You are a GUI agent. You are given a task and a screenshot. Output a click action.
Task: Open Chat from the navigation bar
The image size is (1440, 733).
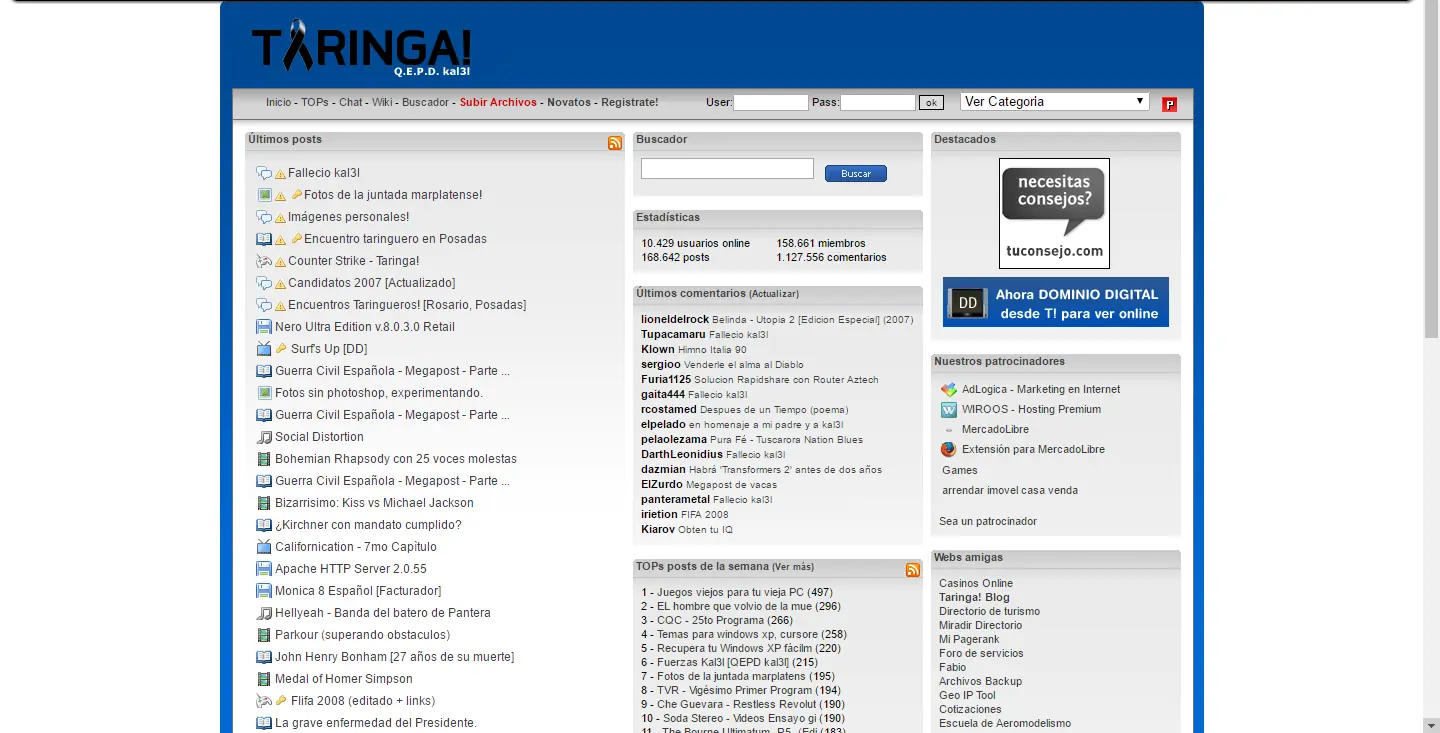[351, 102]
